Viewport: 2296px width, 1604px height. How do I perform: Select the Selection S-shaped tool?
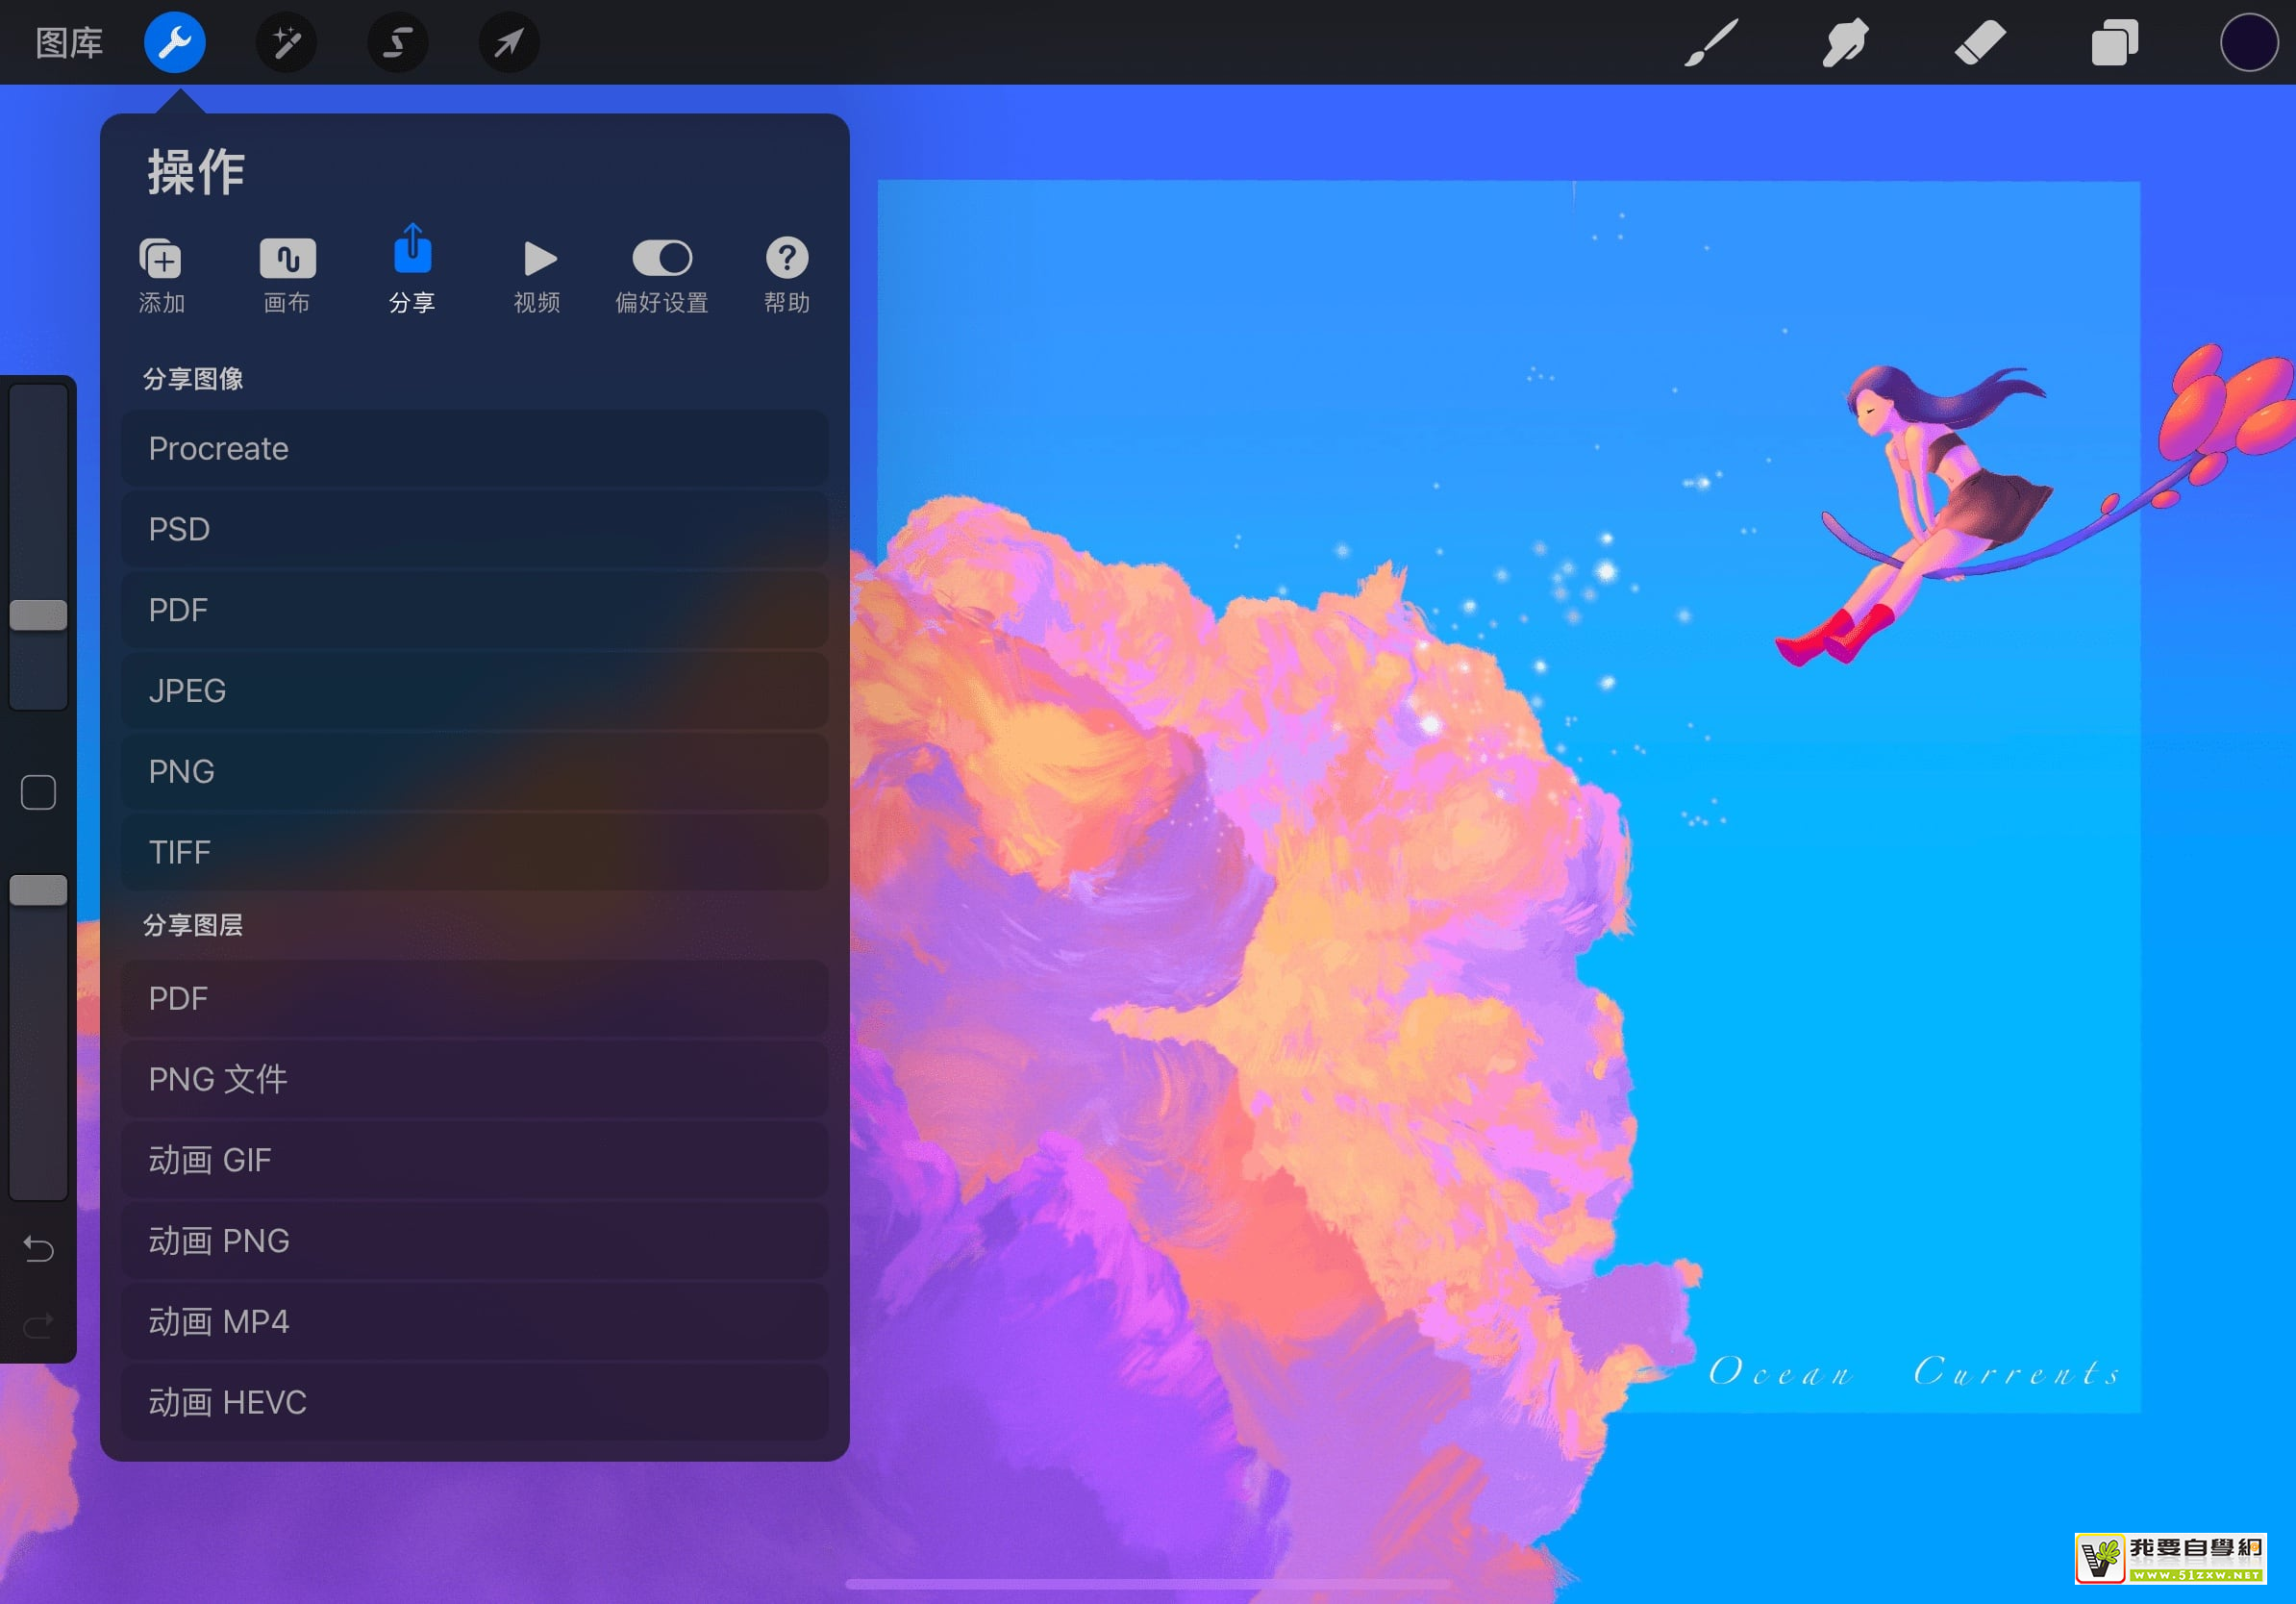(x=397, y=42)
